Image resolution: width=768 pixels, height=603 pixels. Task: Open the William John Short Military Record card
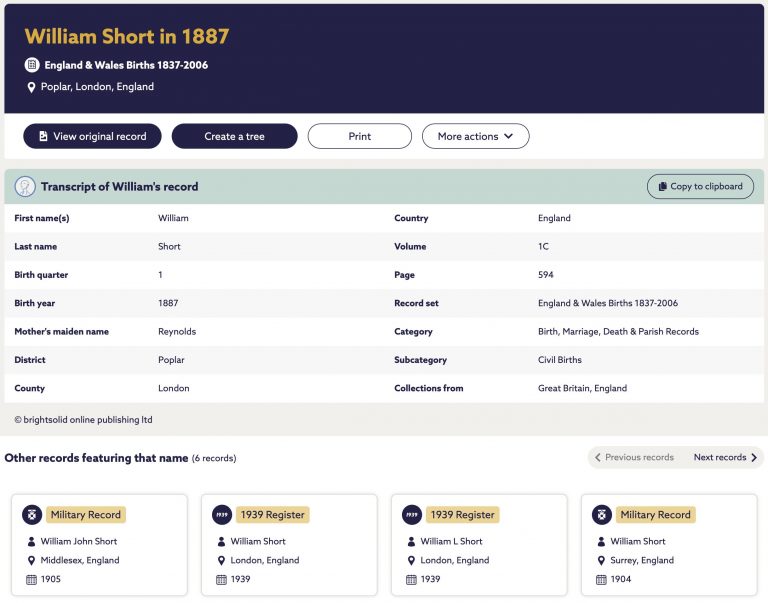coord(99,545)
